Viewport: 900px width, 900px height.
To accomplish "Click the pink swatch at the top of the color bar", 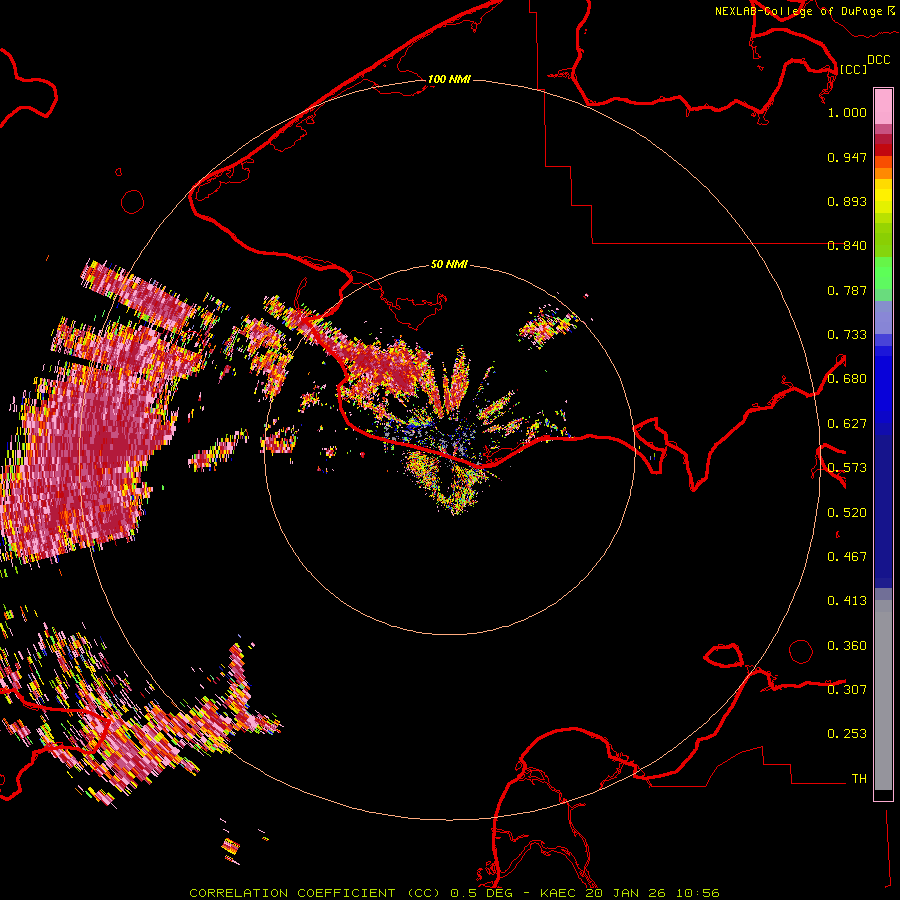I will [883, 107].
